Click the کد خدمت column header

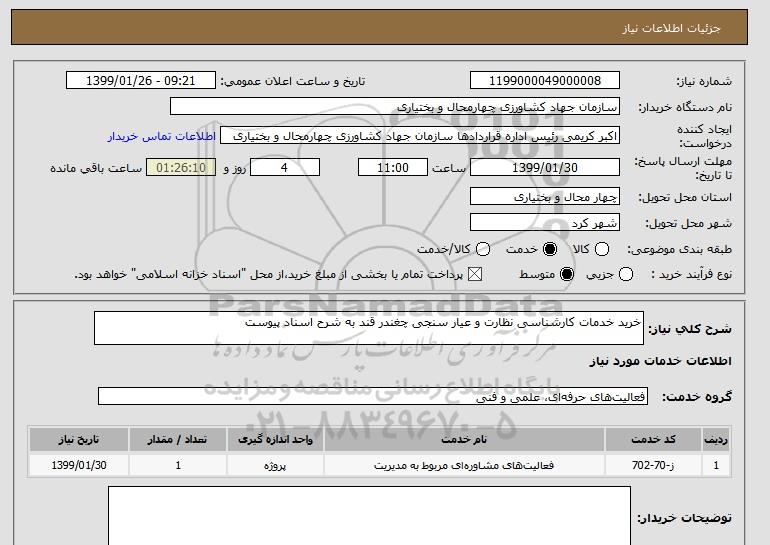pos(653,439)
